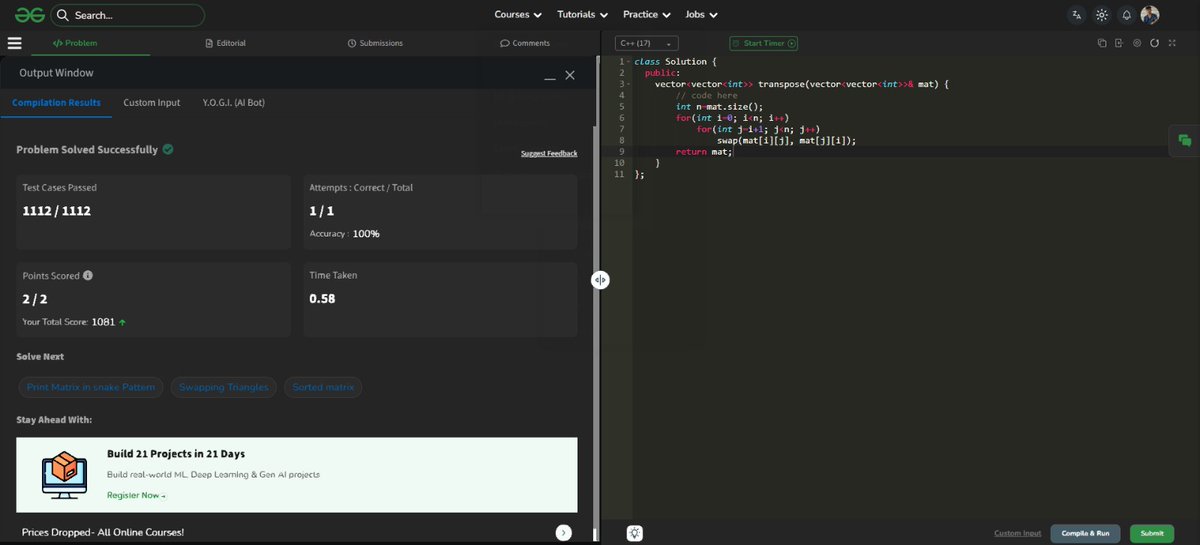The height and width of the screenshot is (545, 1200).
Task: Open the user profile avatar
Action: click(1150, 15)
